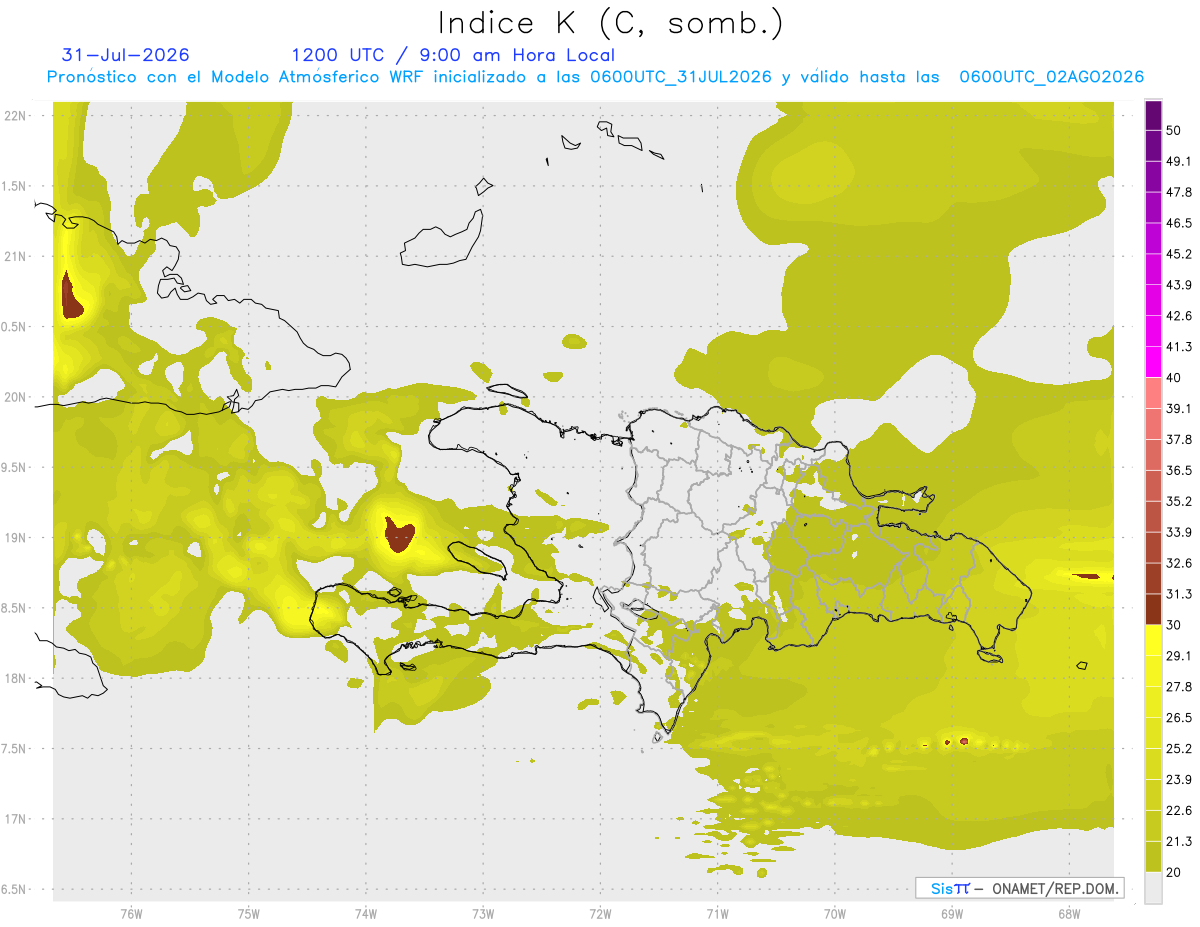Click the latitude label '17N'
The height and width of the screenshot is (927, 1200).
[17, 819]
